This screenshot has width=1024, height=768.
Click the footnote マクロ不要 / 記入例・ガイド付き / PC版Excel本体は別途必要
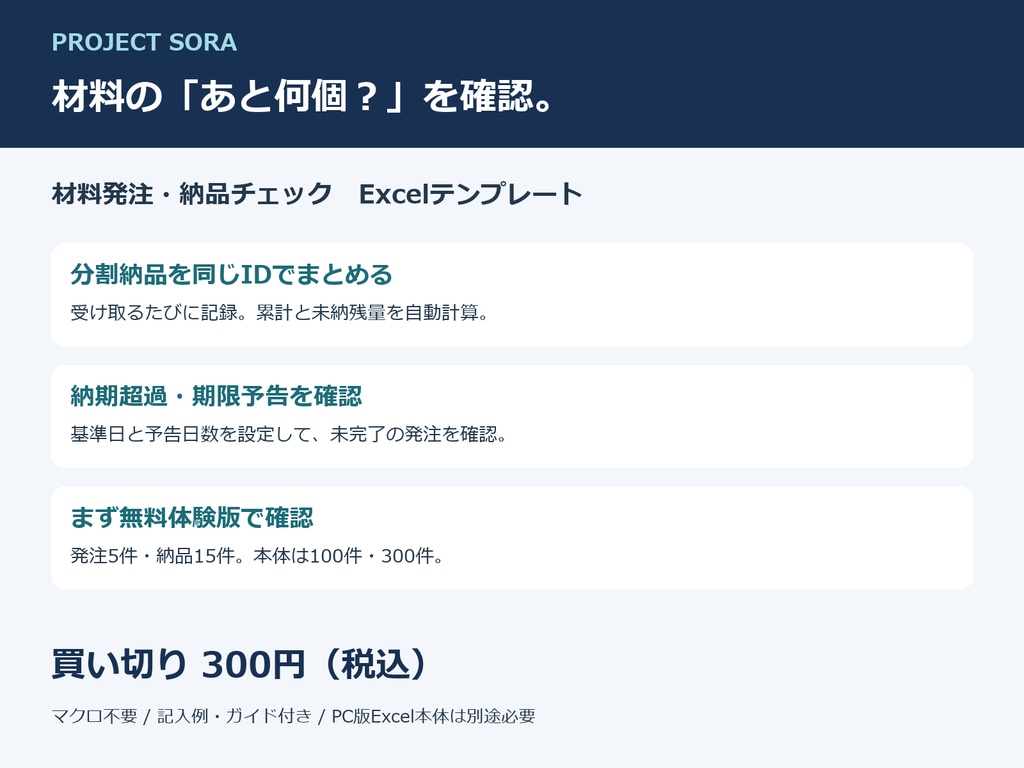(x=293, y=716)
